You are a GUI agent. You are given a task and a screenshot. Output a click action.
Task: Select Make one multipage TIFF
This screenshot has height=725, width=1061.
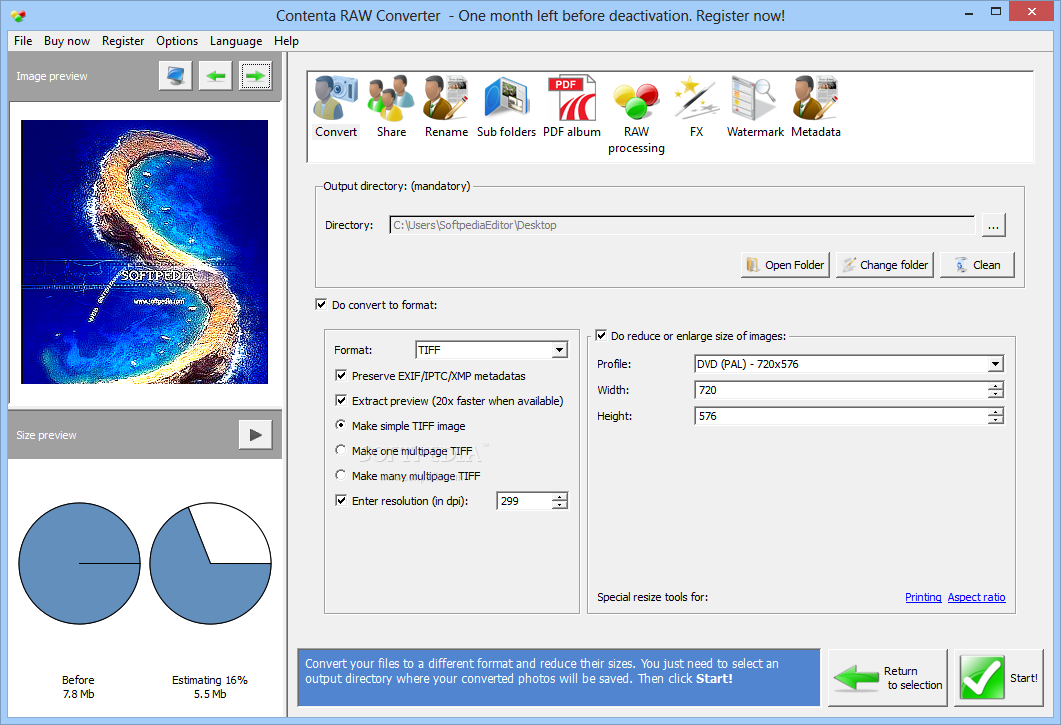pos(341,450)
